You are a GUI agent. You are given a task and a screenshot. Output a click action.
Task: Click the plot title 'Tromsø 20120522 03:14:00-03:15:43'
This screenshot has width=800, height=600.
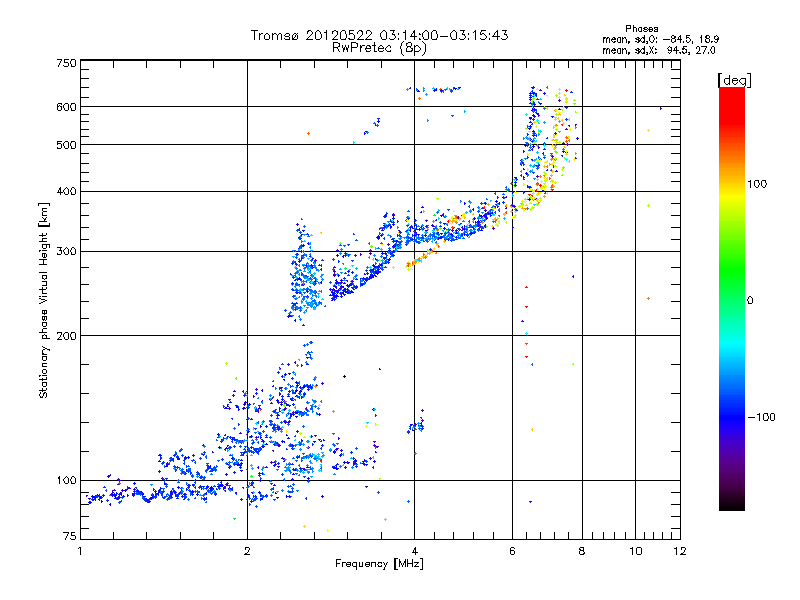[x=379, y=35]
